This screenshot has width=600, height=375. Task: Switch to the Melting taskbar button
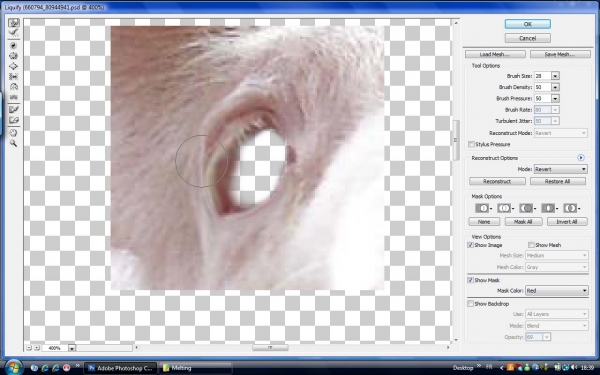tap(195, 368)
